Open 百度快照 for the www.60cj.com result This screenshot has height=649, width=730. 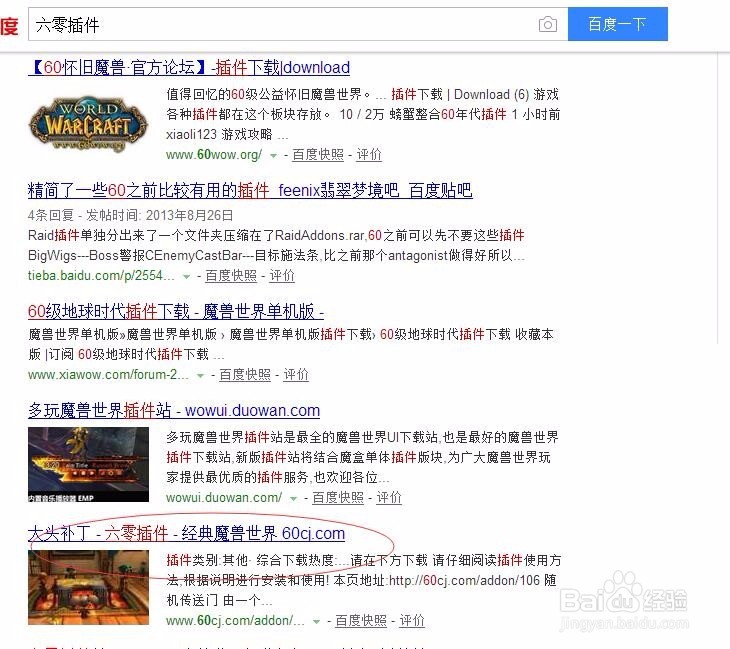pos(361,621)
